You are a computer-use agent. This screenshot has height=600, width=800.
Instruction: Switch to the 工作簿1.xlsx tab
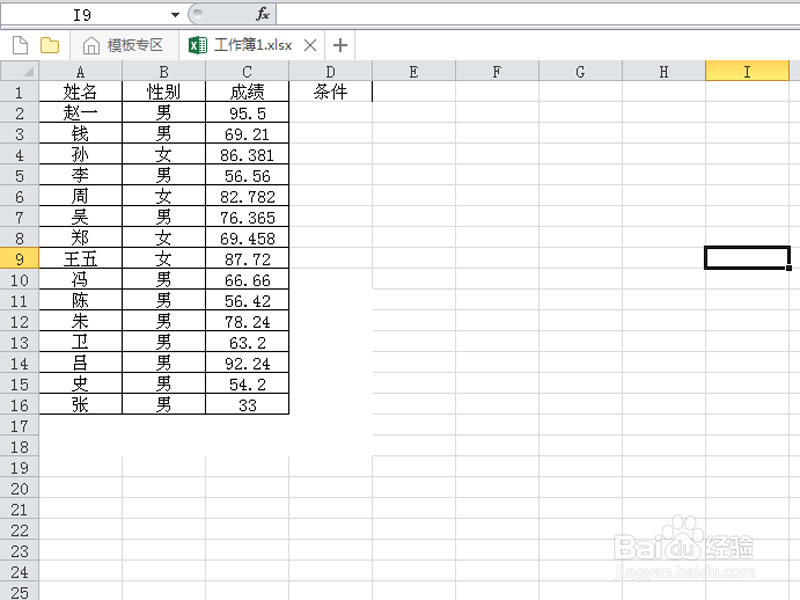[x=253, y=45]
